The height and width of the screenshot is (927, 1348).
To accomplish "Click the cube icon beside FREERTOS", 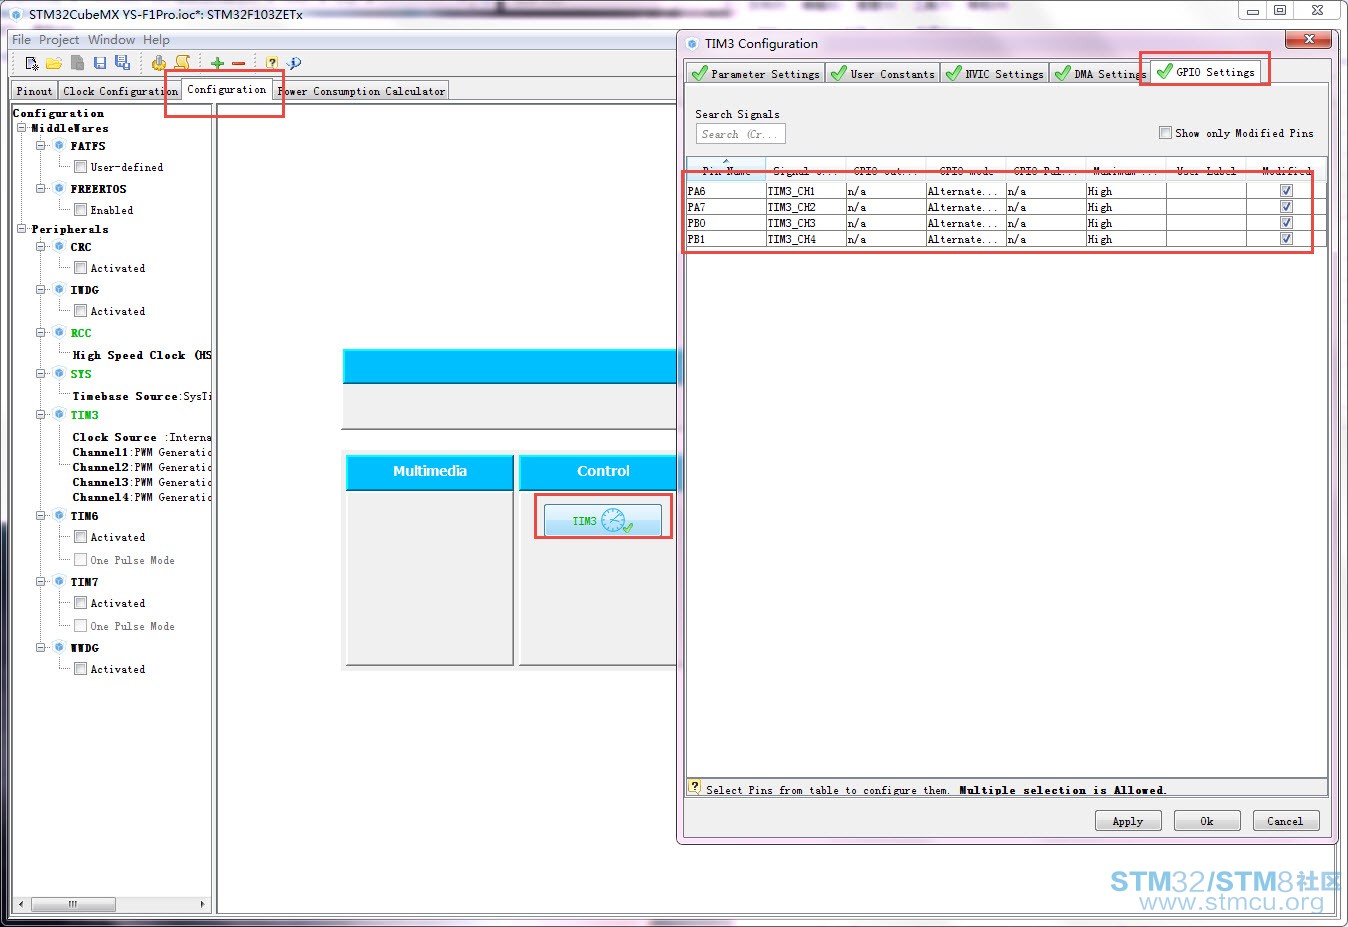I will (59, 188).
